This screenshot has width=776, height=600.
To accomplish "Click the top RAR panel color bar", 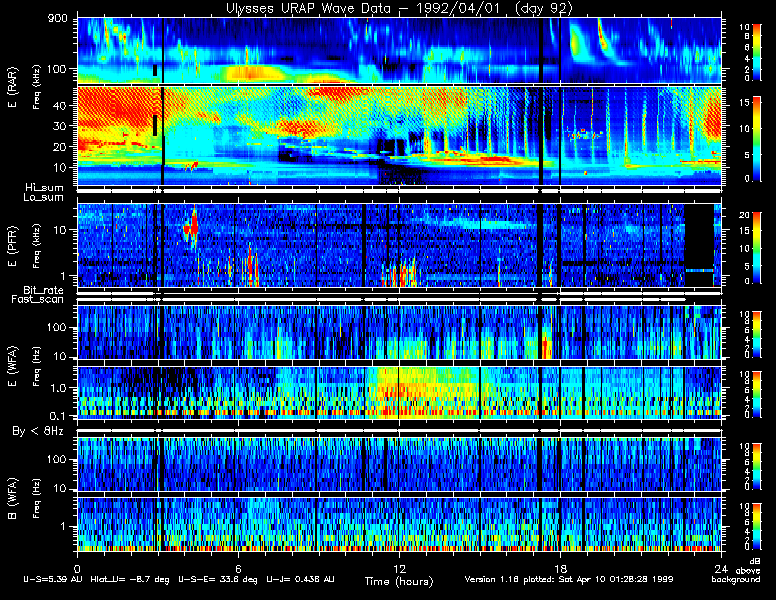I will [757, 51].
